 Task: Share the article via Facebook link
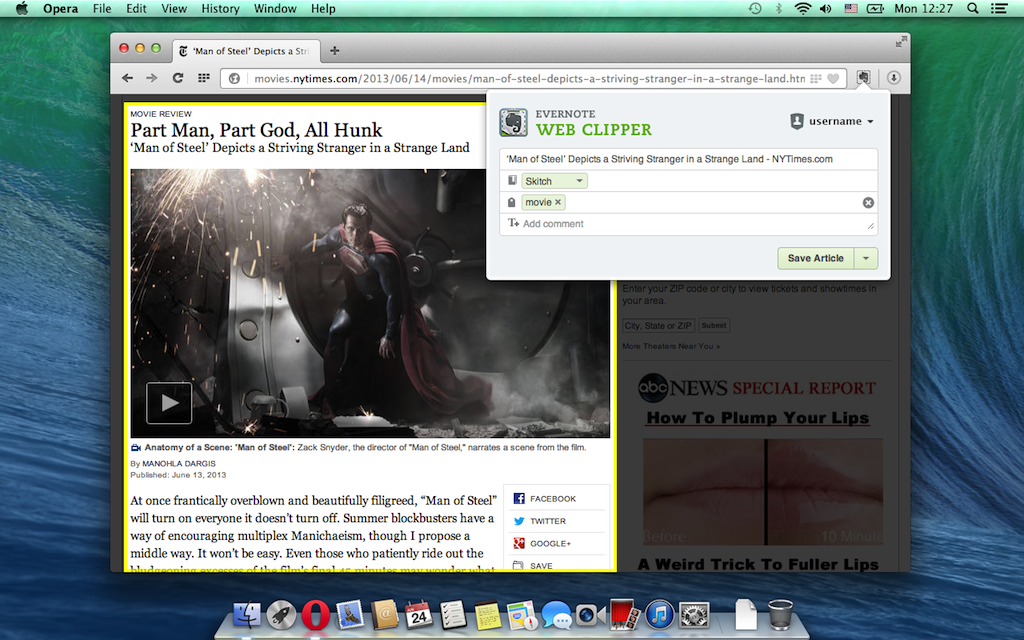tap(552, 498)
